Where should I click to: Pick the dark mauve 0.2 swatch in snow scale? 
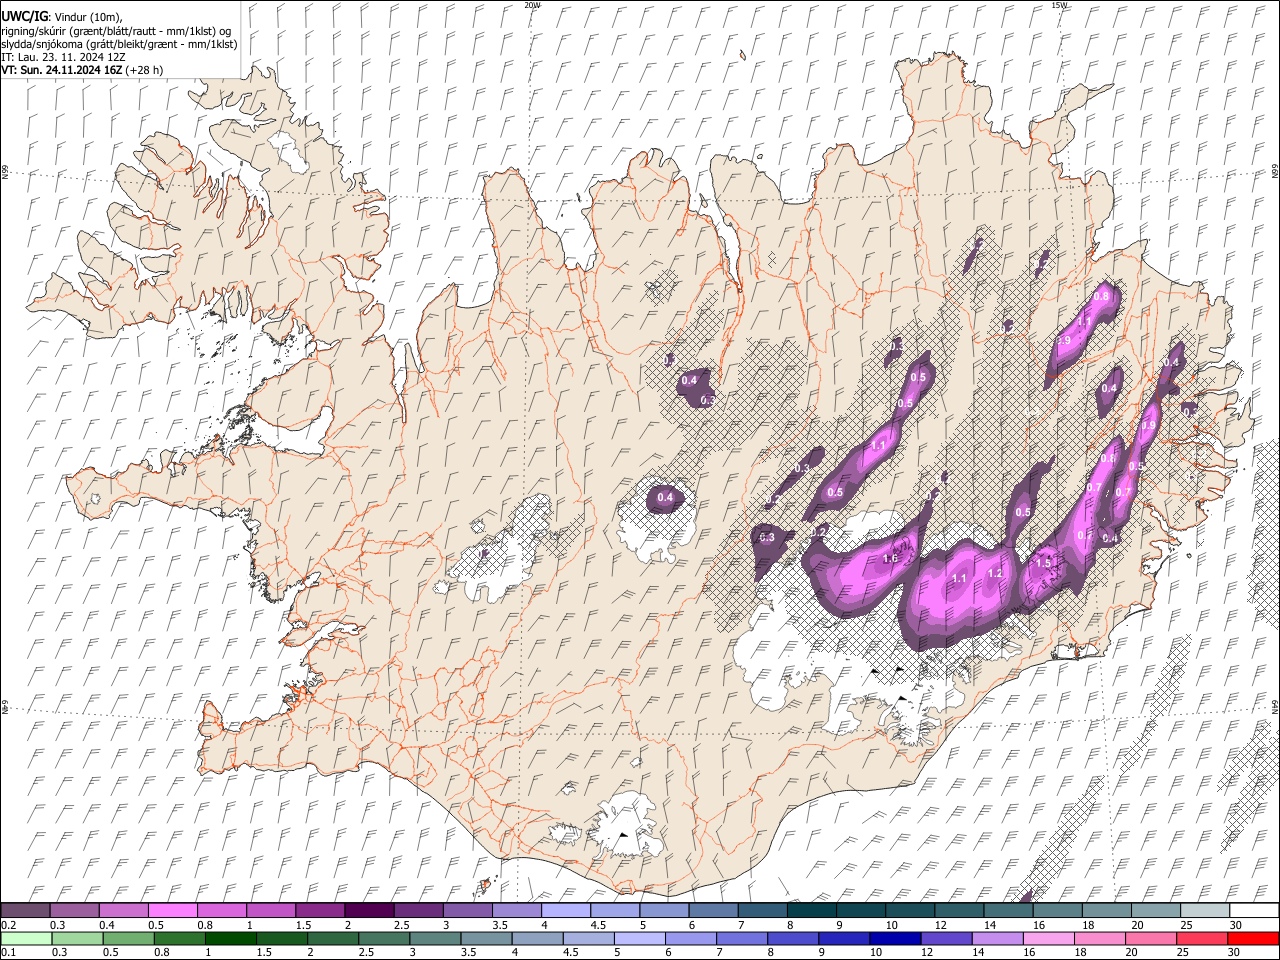click(26, 911)
